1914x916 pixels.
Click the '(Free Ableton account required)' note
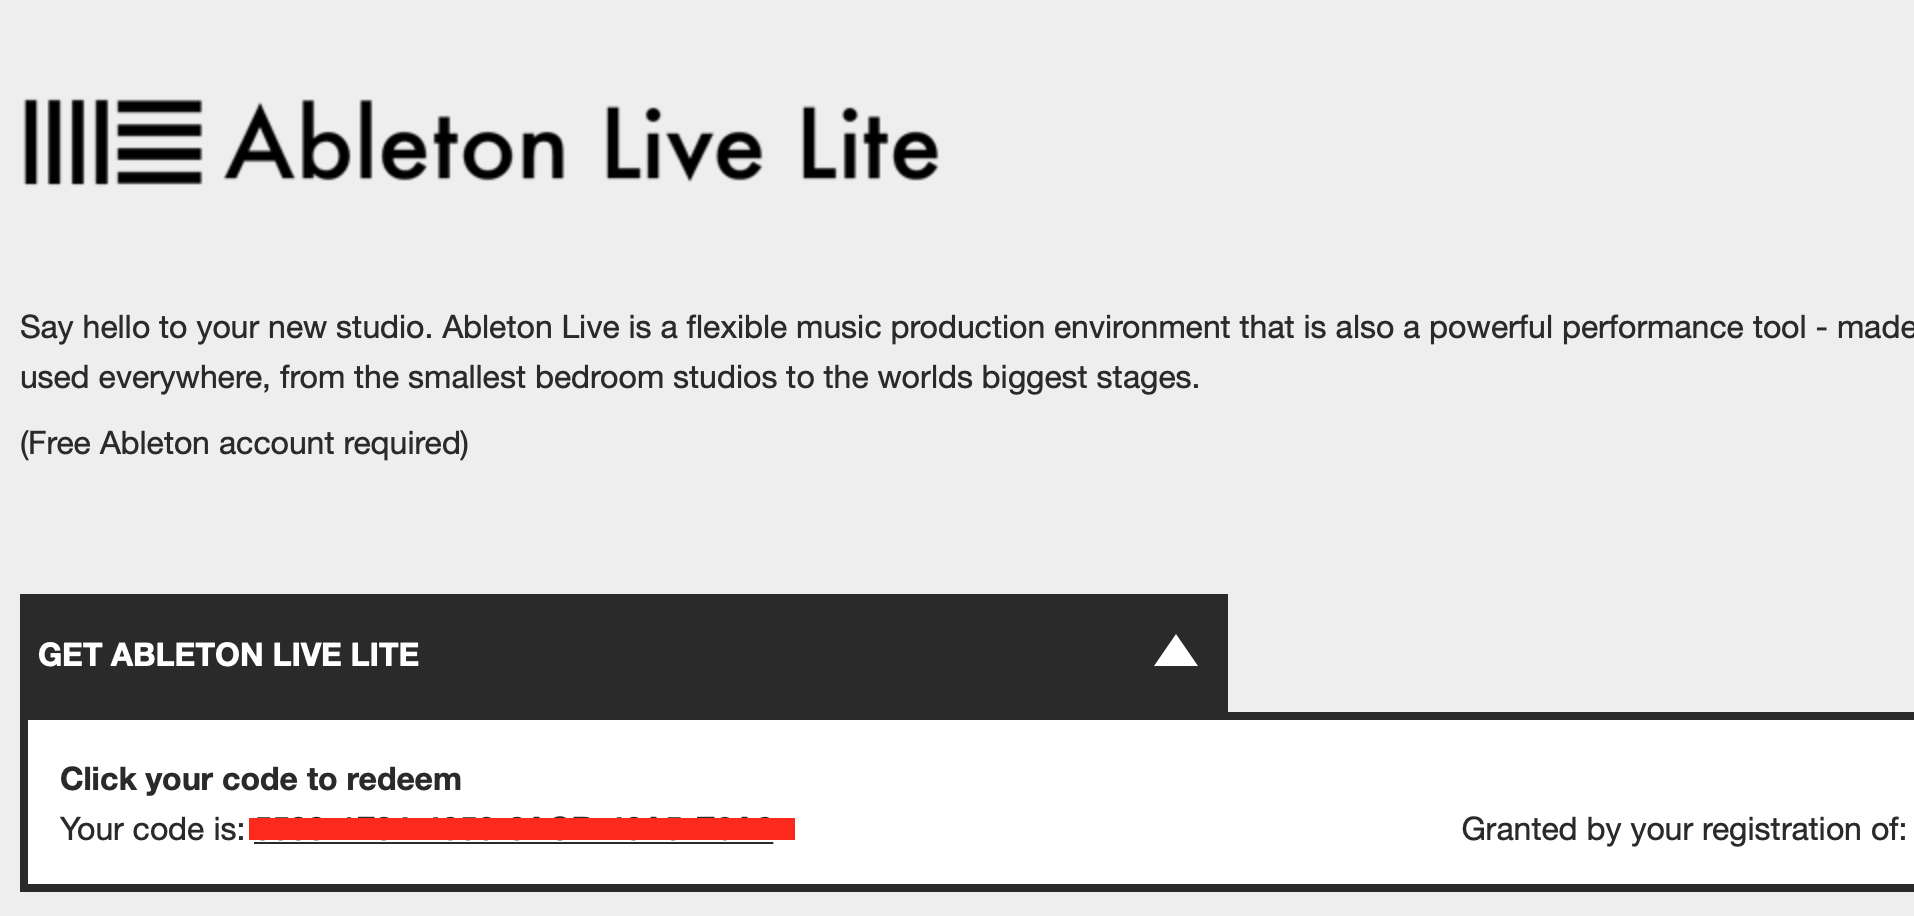[244, 443]
